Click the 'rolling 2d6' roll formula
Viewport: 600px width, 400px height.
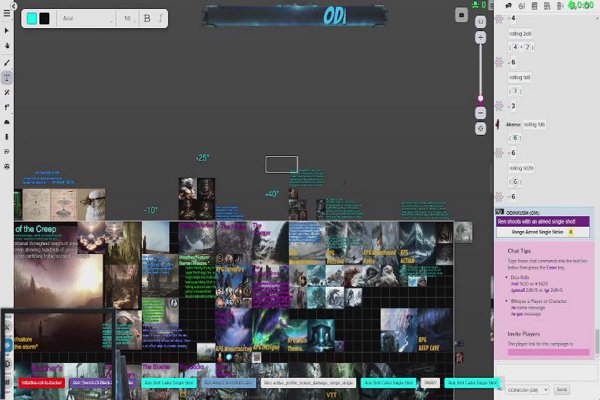pos(520,34)
